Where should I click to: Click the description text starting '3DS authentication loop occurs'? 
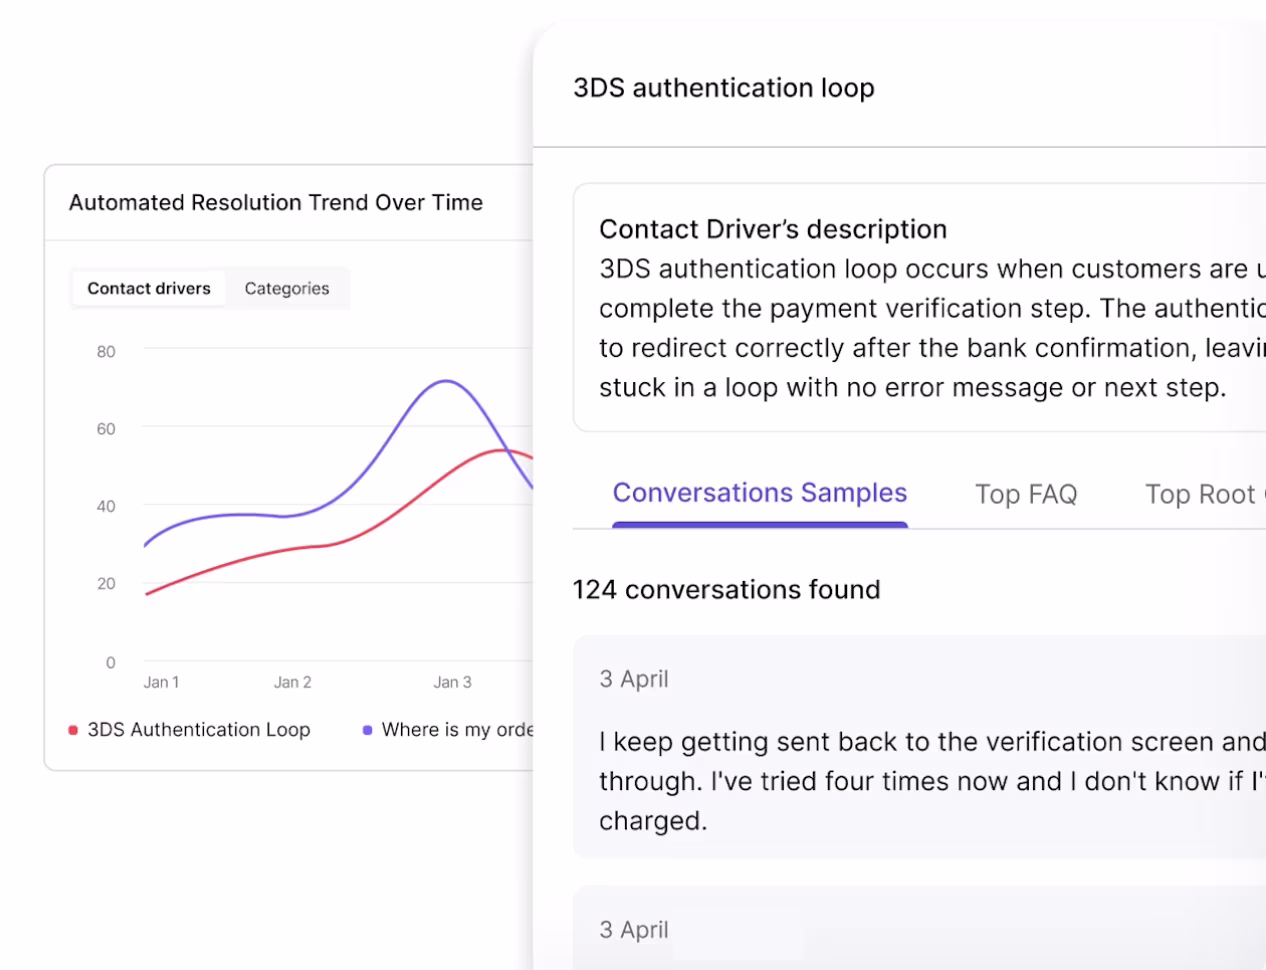pyautogui.click(x=932, y=328)
